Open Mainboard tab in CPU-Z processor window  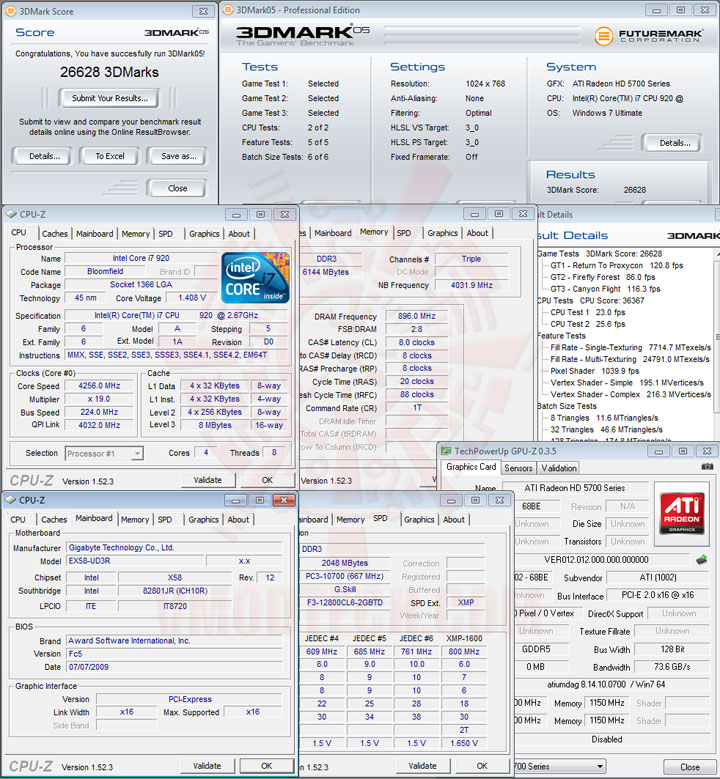(x=94, y=234)
